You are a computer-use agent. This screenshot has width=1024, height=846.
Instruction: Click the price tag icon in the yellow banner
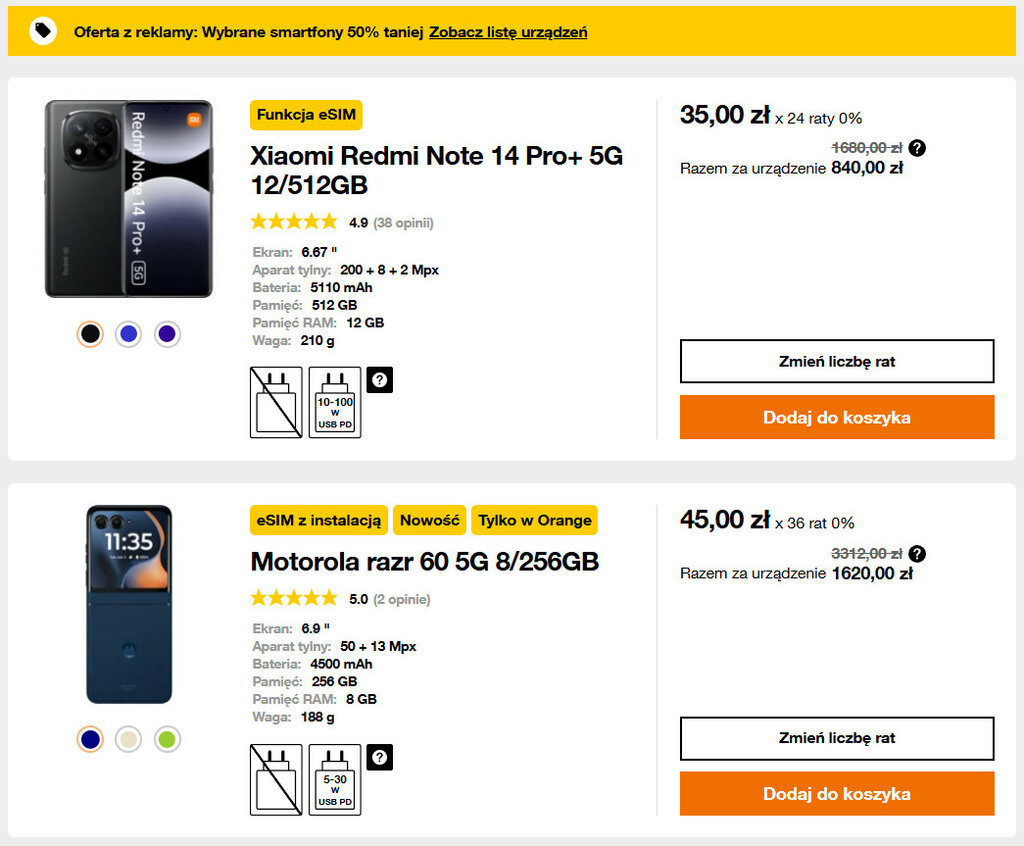point(43,31)
